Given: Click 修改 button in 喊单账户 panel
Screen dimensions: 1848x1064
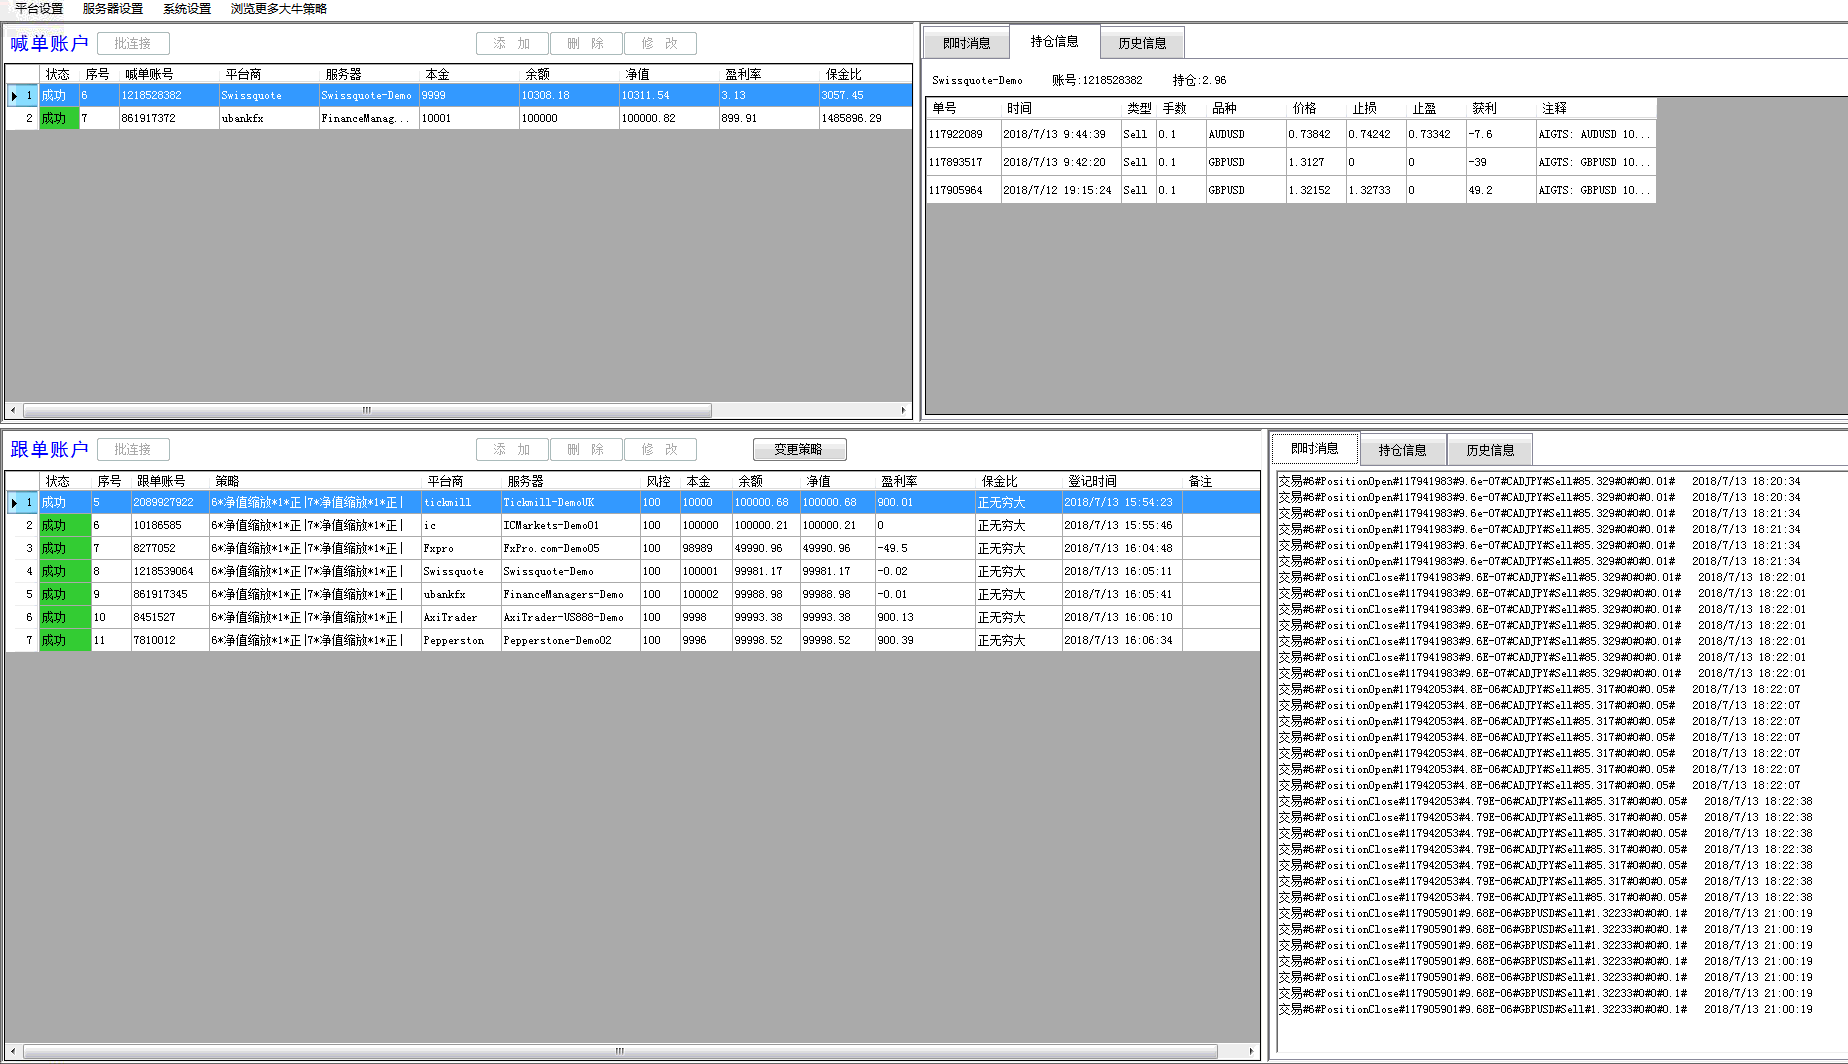Looking at the screenshot, I should pos(660,44).
